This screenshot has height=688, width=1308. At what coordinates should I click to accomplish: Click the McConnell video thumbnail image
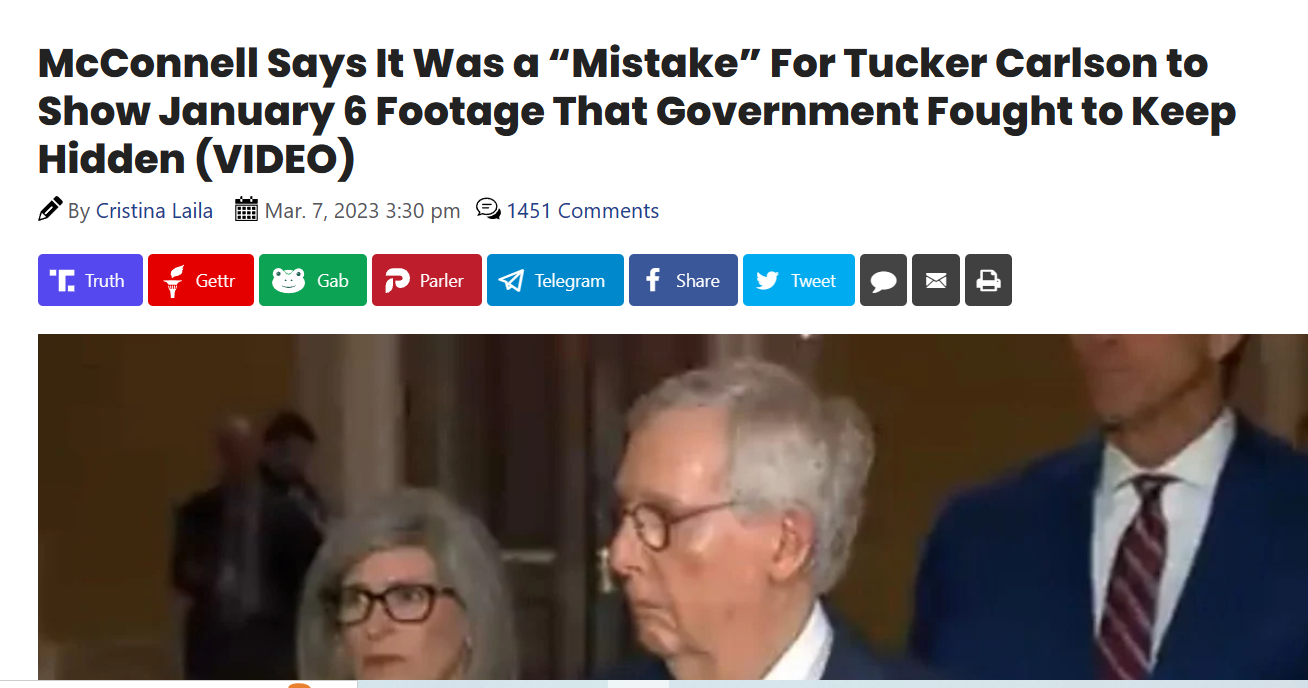click(673, 507)
